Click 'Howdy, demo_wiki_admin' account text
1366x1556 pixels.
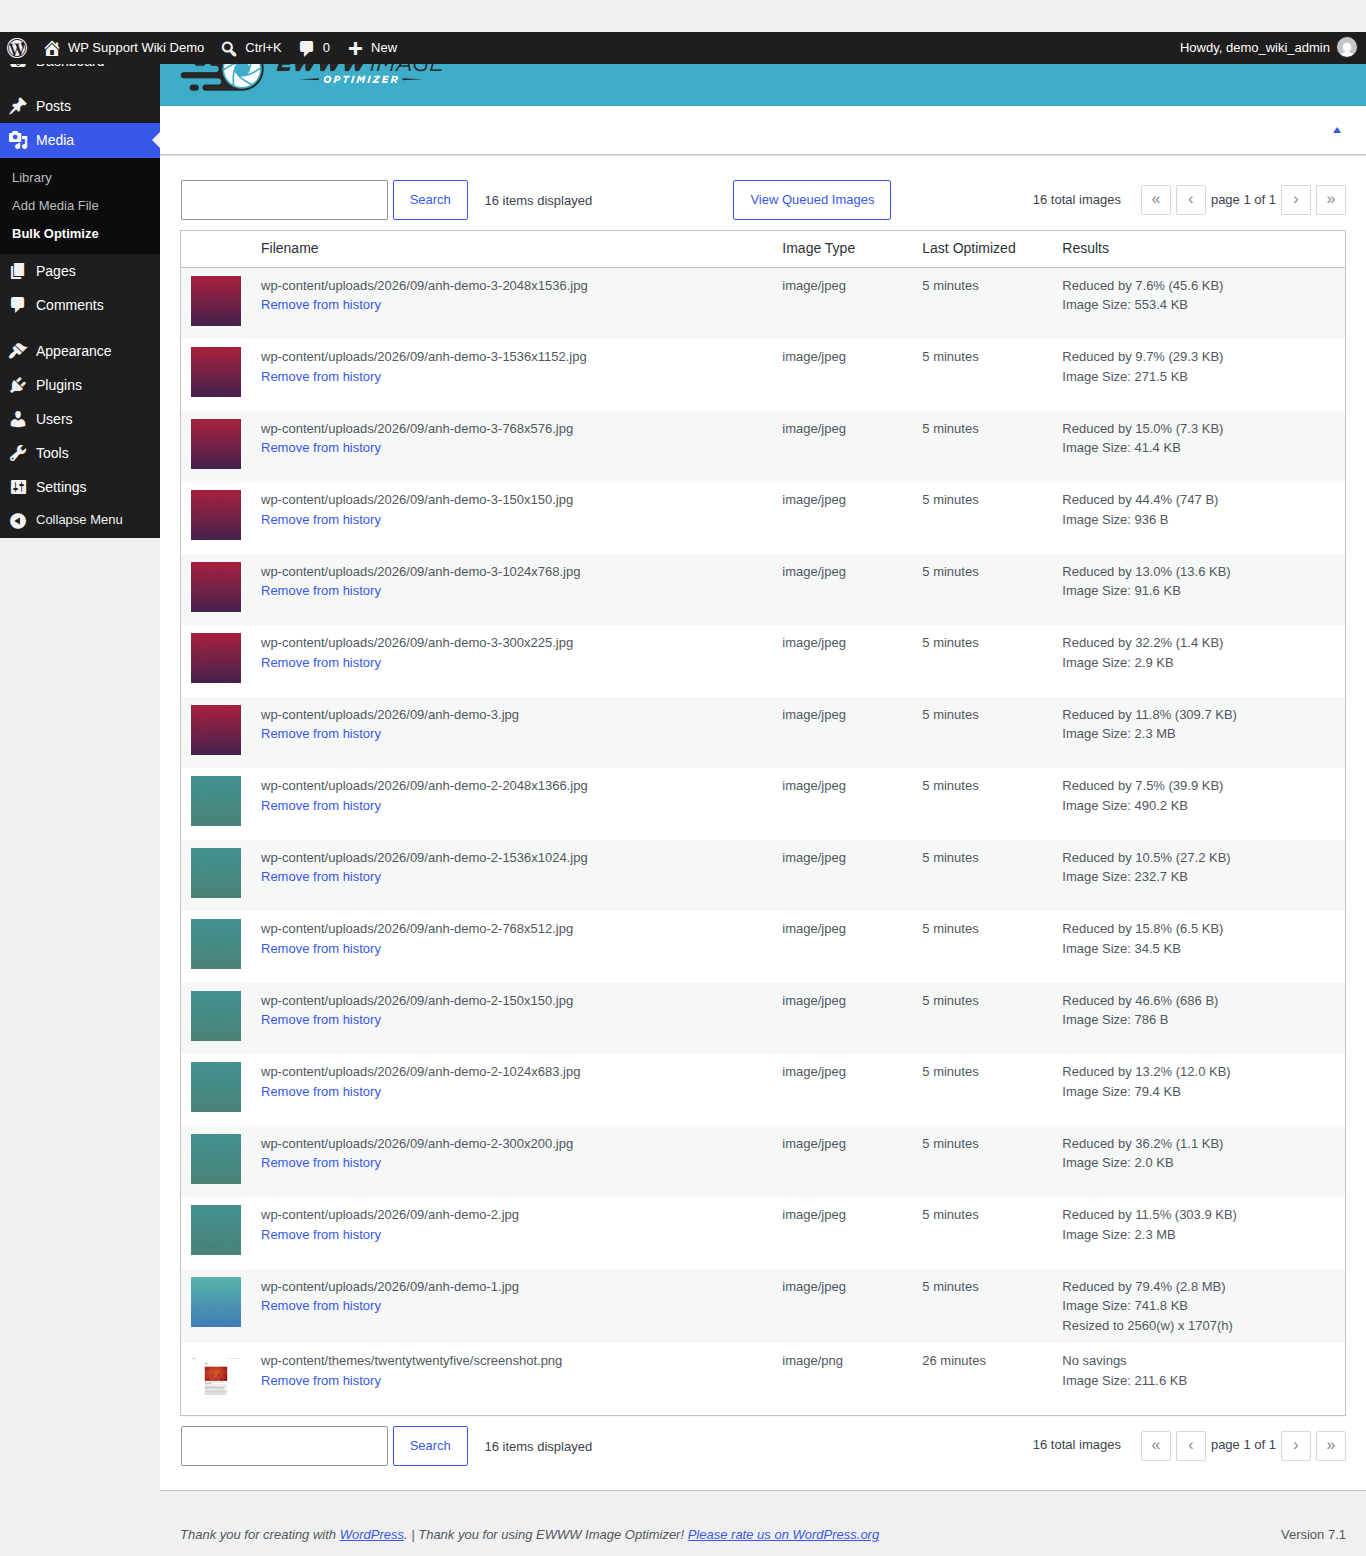pos(1254,48)
